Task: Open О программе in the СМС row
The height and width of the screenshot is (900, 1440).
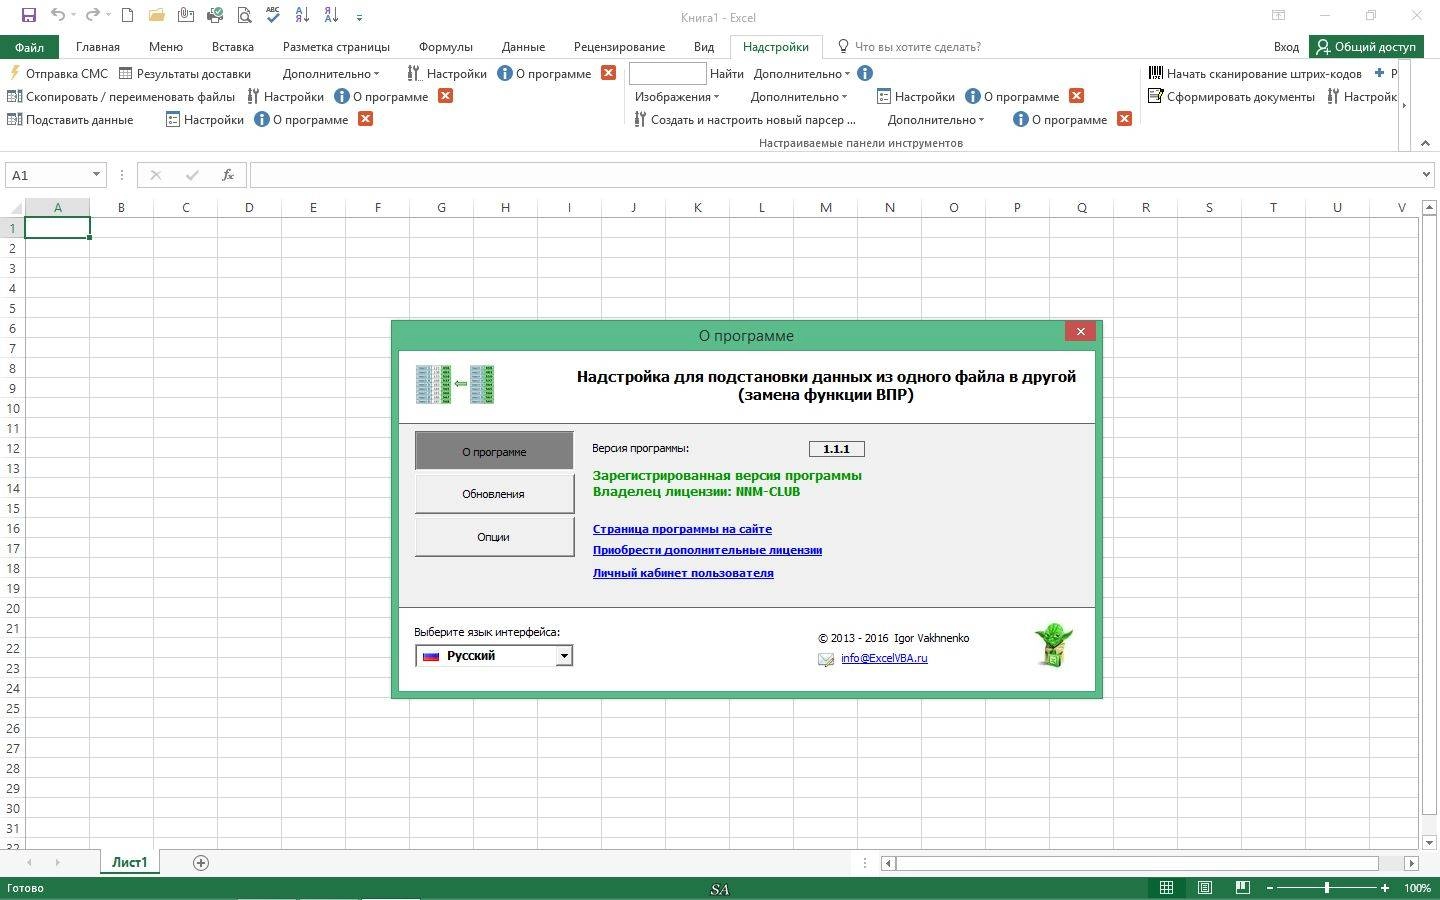Action: [544, 73]
